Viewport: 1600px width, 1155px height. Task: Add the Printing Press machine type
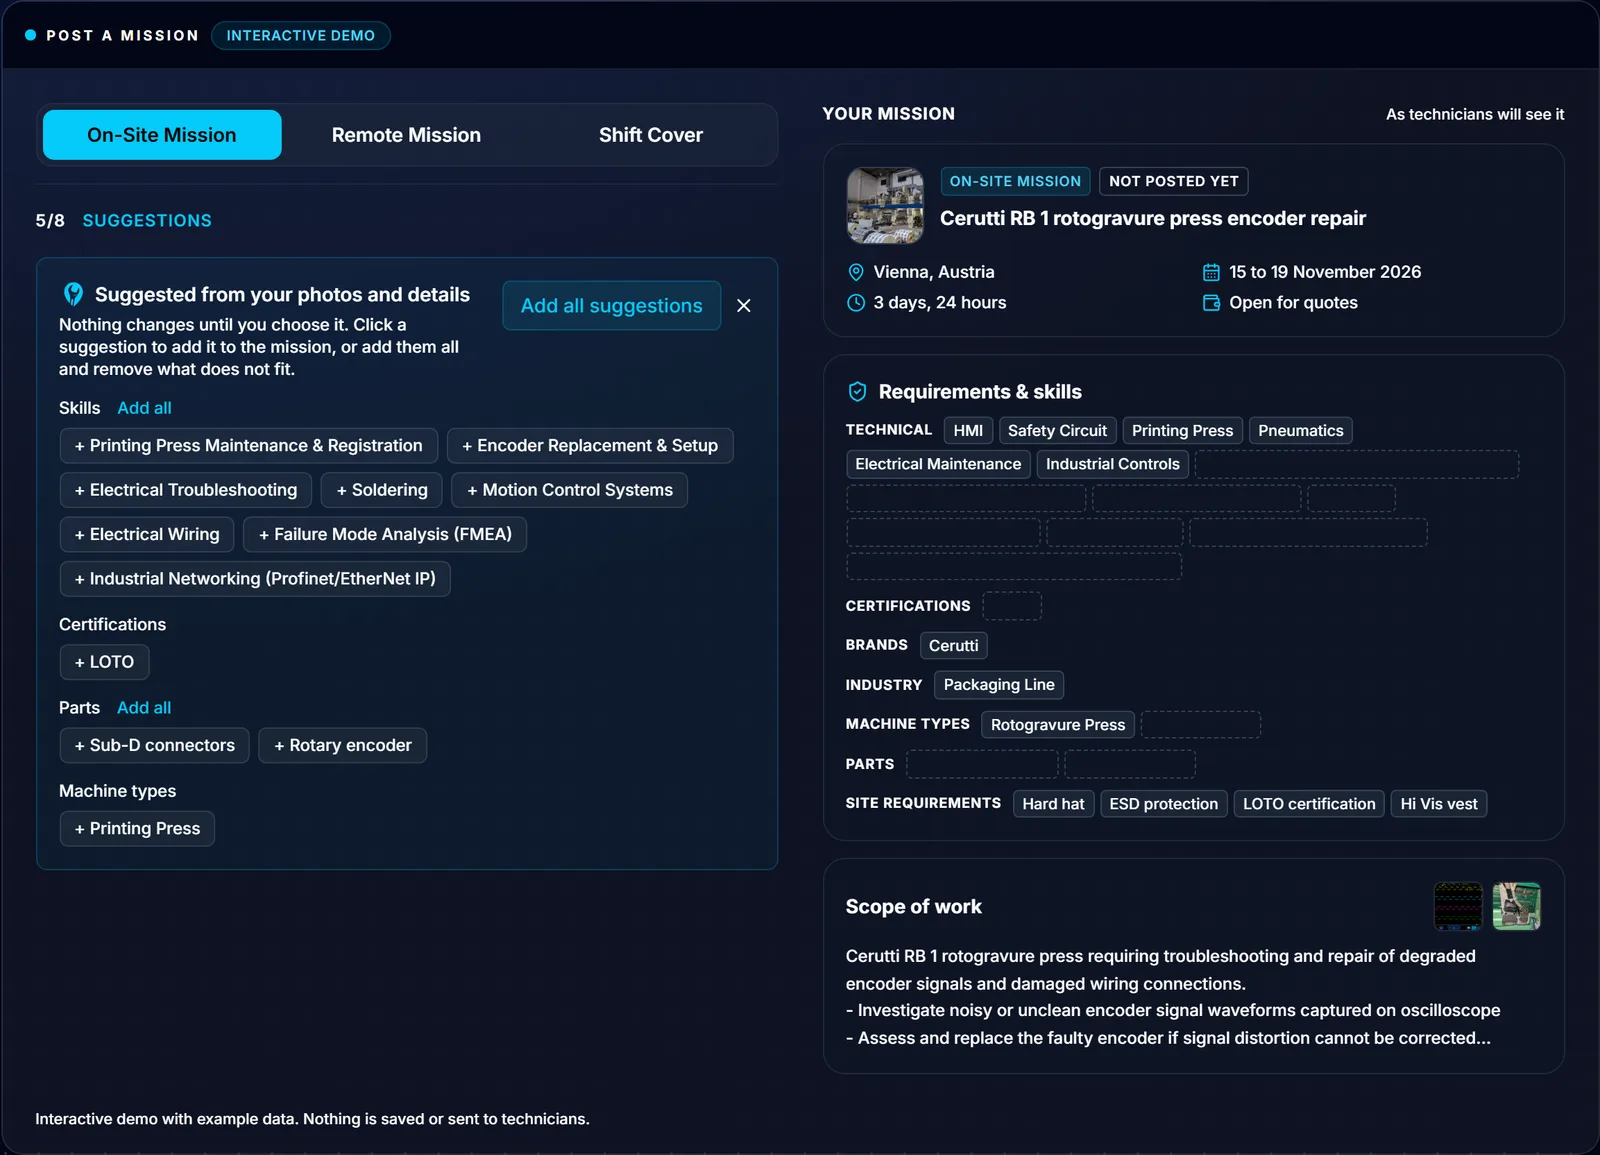pyautogui.click(x=137, y=829)
